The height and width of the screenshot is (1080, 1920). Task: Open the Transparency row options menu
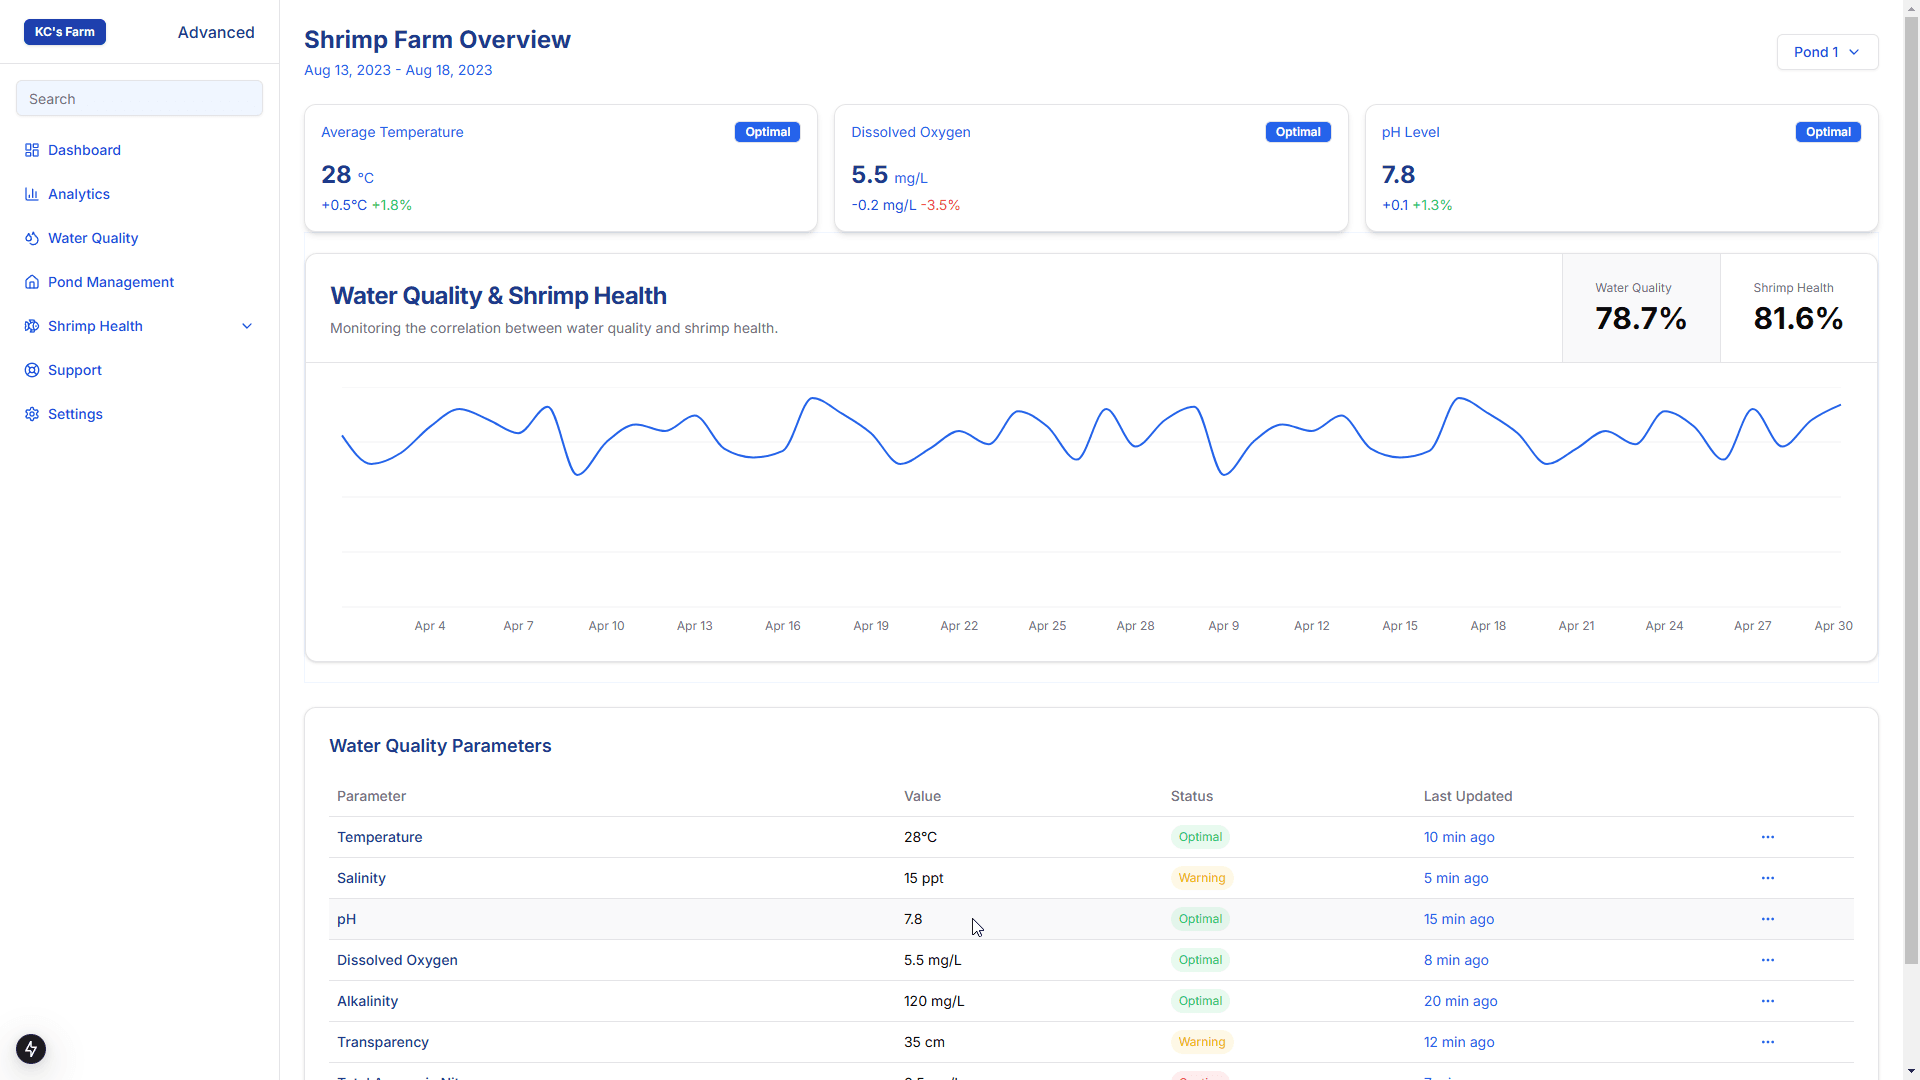[1768, 1042]
